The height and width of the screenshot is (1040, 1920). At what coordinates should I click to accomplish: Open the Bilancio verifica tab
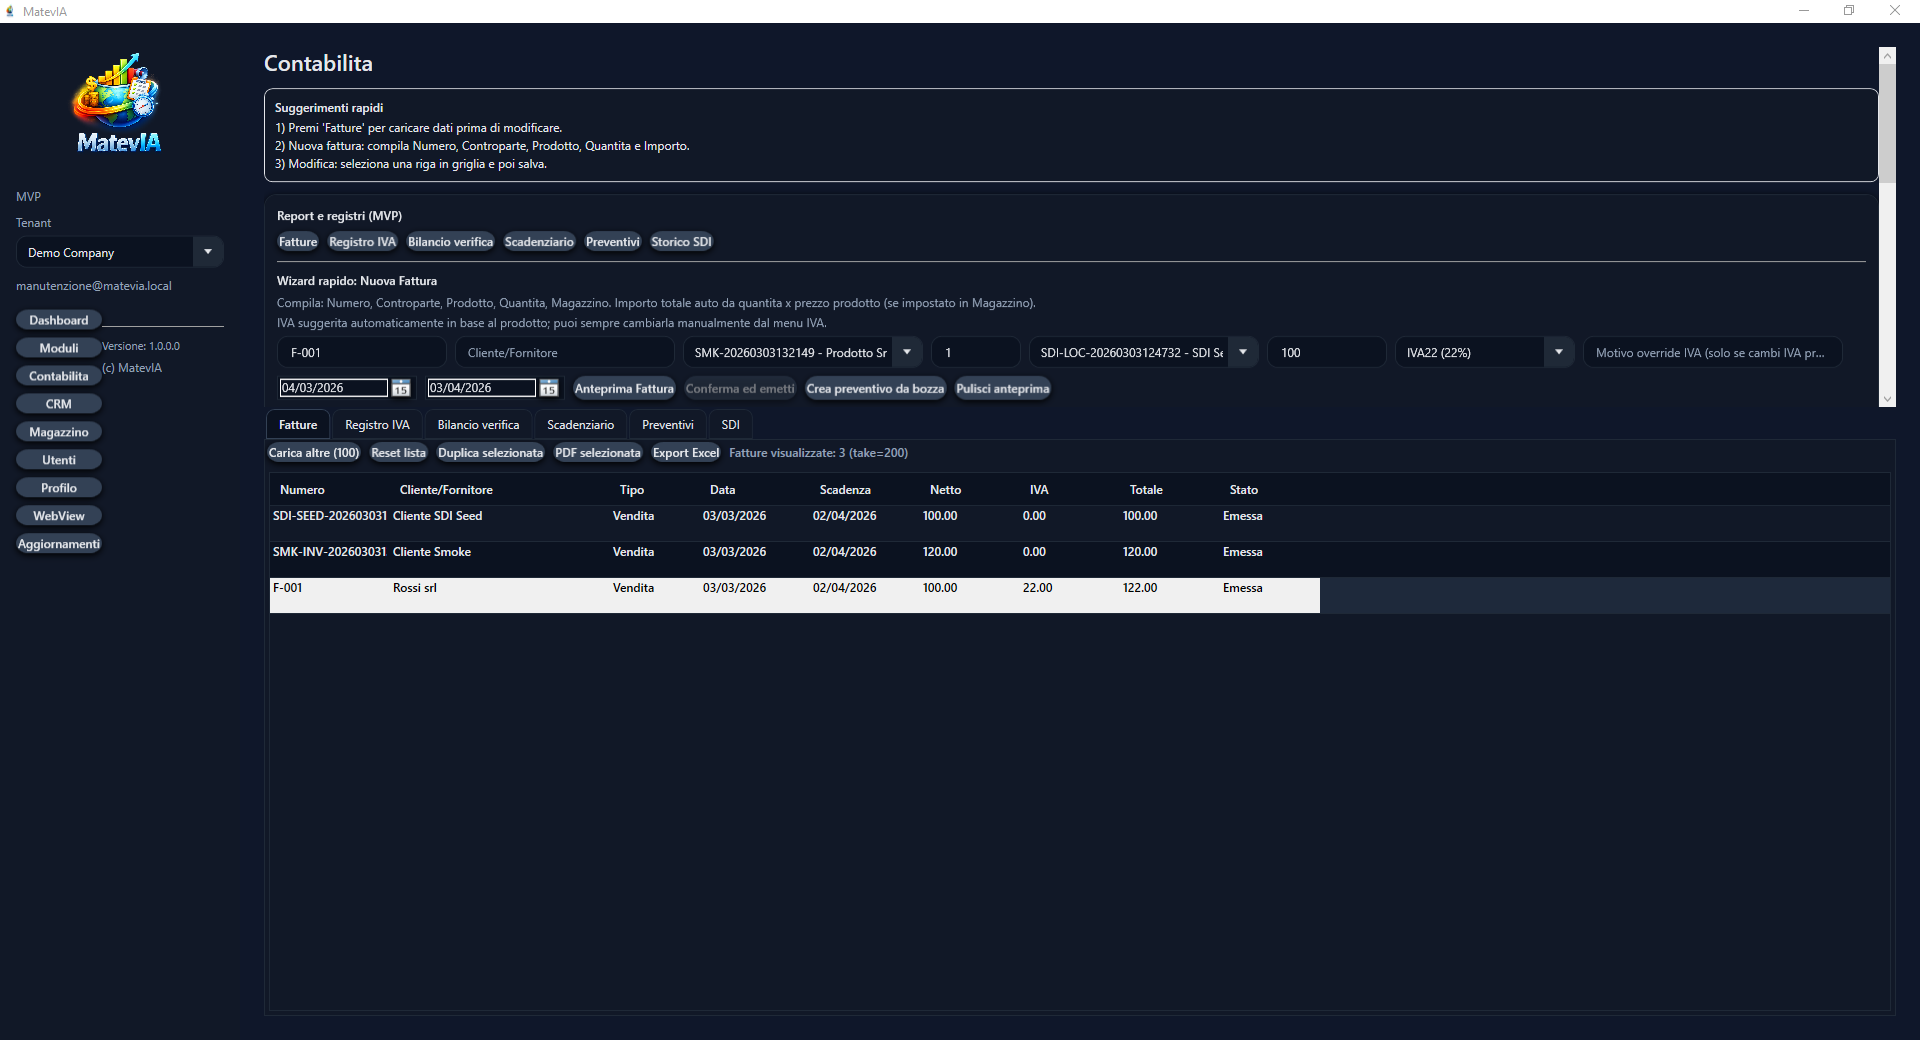tap(478, 425)
